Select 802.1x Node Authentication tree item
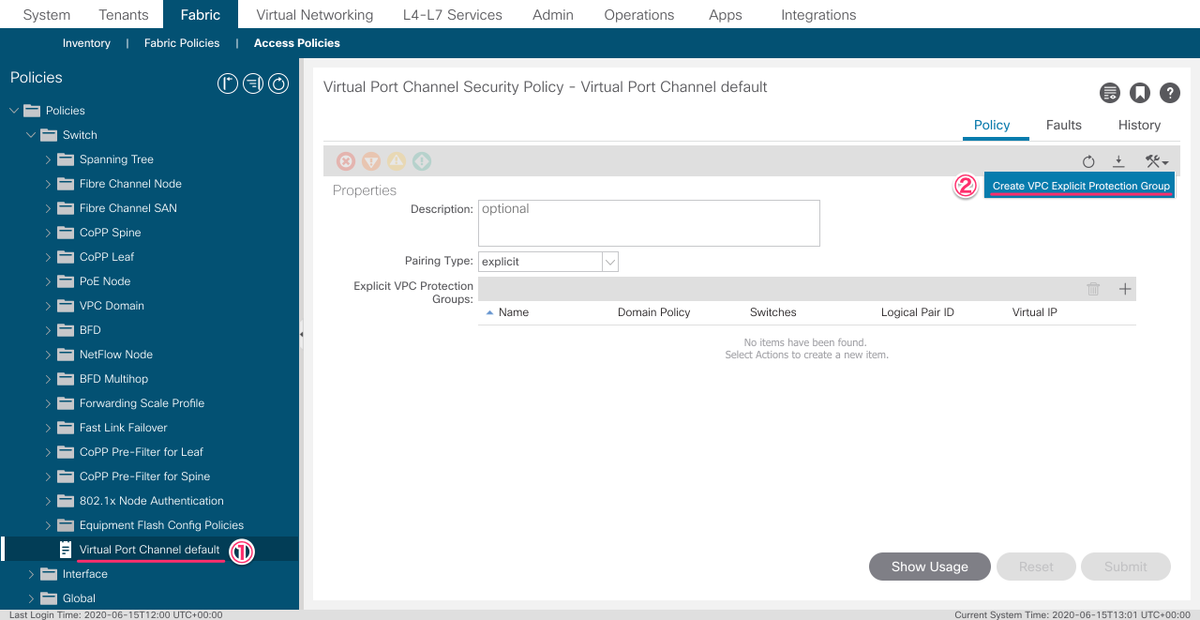The height and width of the screenshot is (620, 1200). (150, 501)
